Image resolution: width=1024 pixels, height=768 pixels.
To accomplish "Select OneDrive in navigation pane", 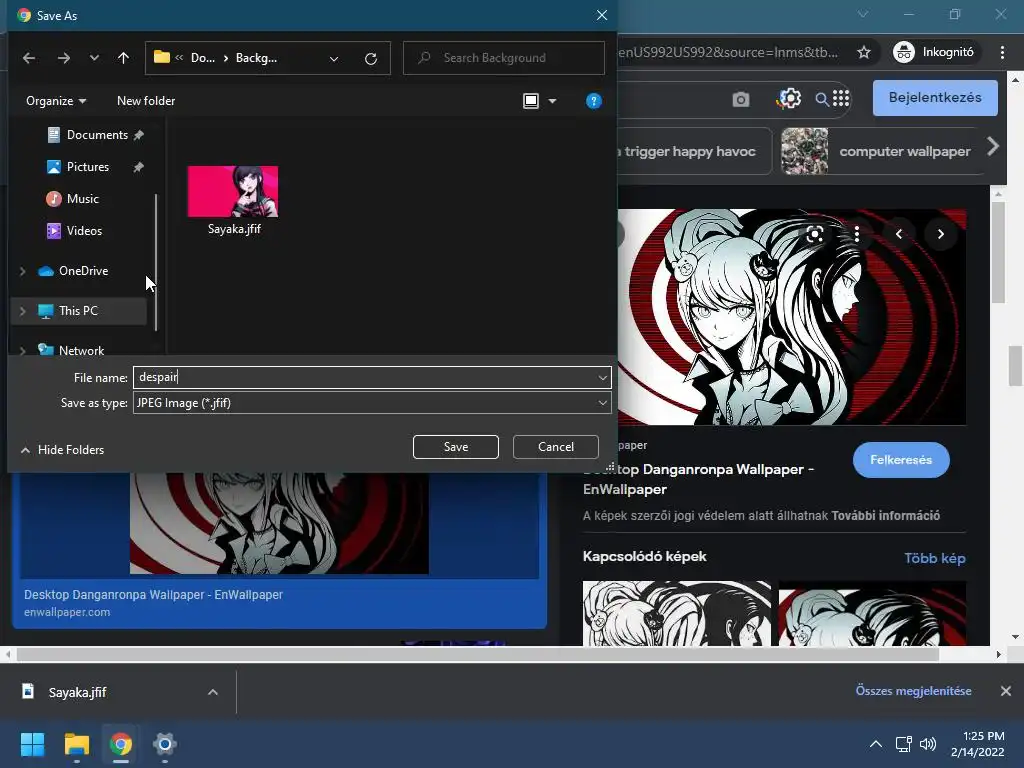I will coord(83,270).
